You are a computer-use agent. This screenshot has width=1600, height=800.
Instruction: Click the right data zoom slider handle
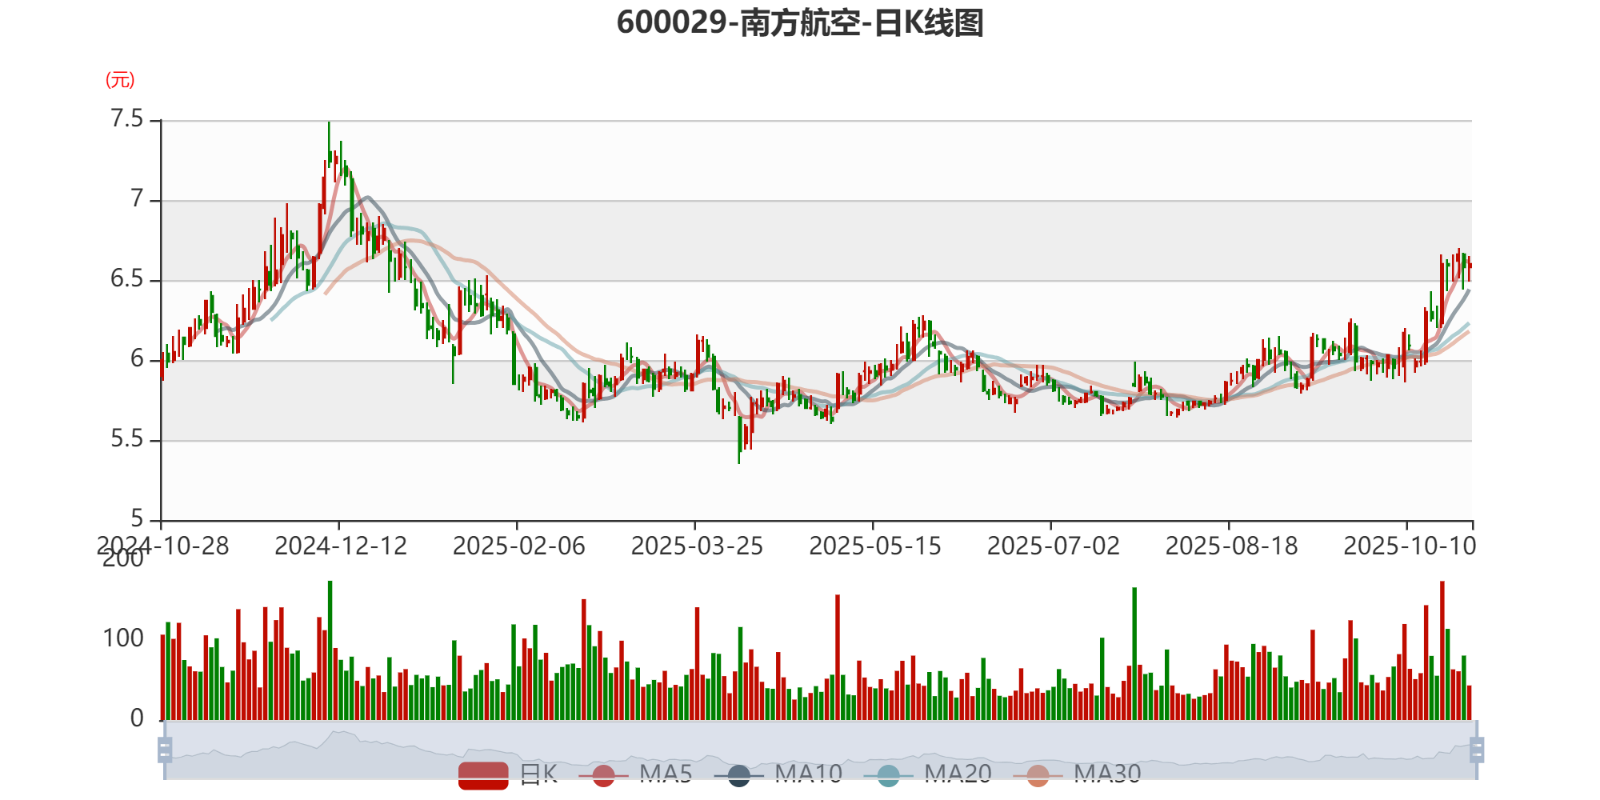pos(1477,750)
